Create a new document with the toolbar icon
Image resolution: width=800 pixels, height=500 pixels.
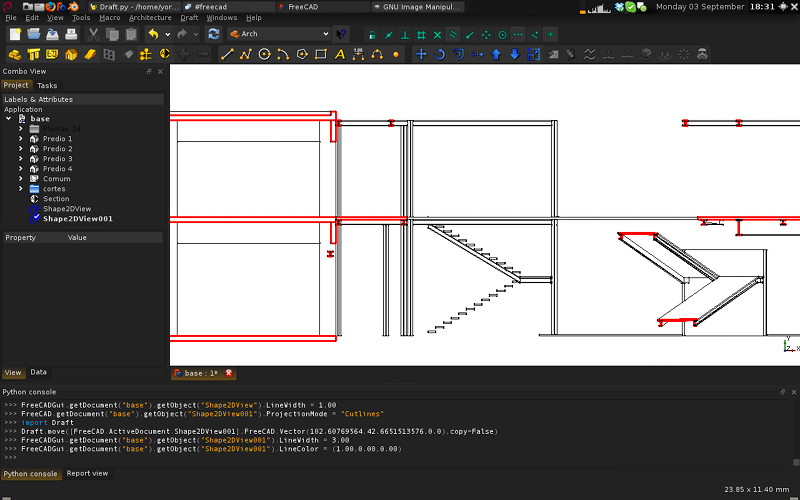click(x=15, y=34)
